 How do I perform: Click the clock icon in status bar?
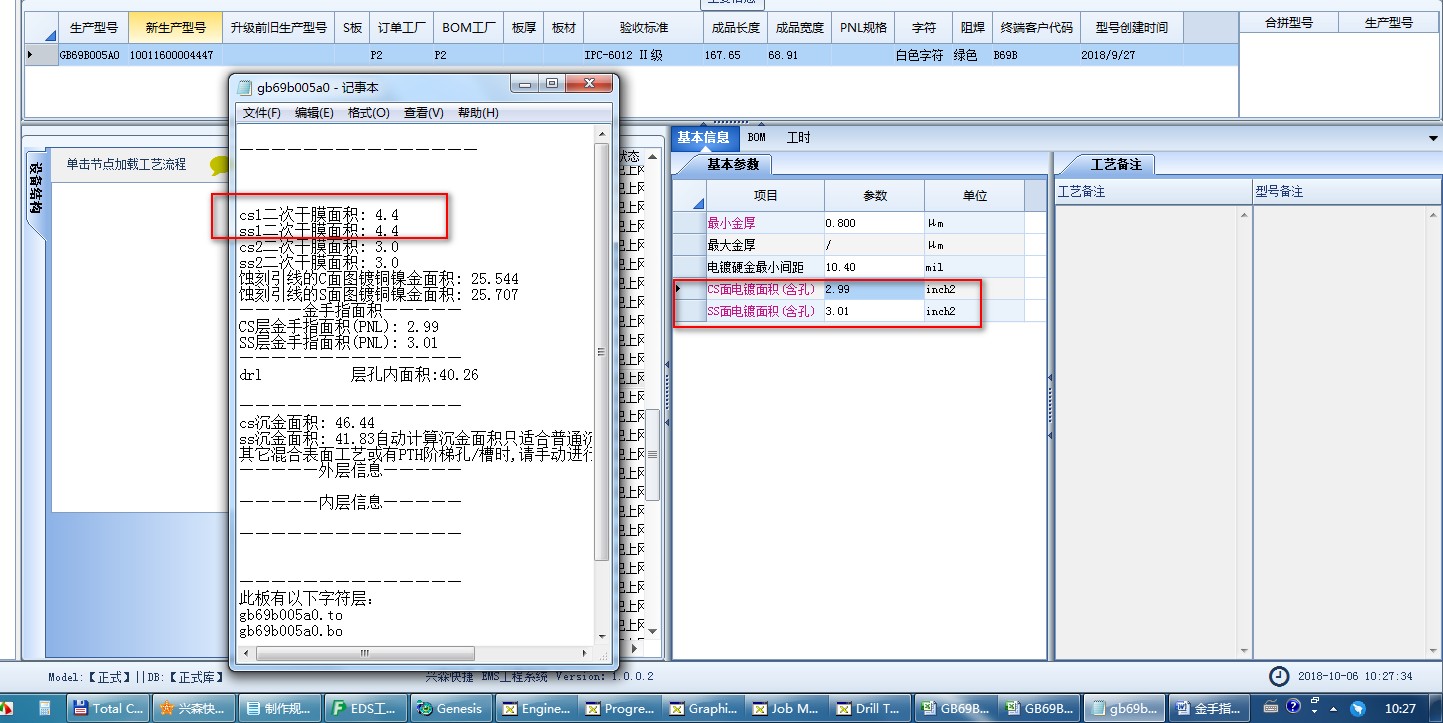pos(1279,677)
